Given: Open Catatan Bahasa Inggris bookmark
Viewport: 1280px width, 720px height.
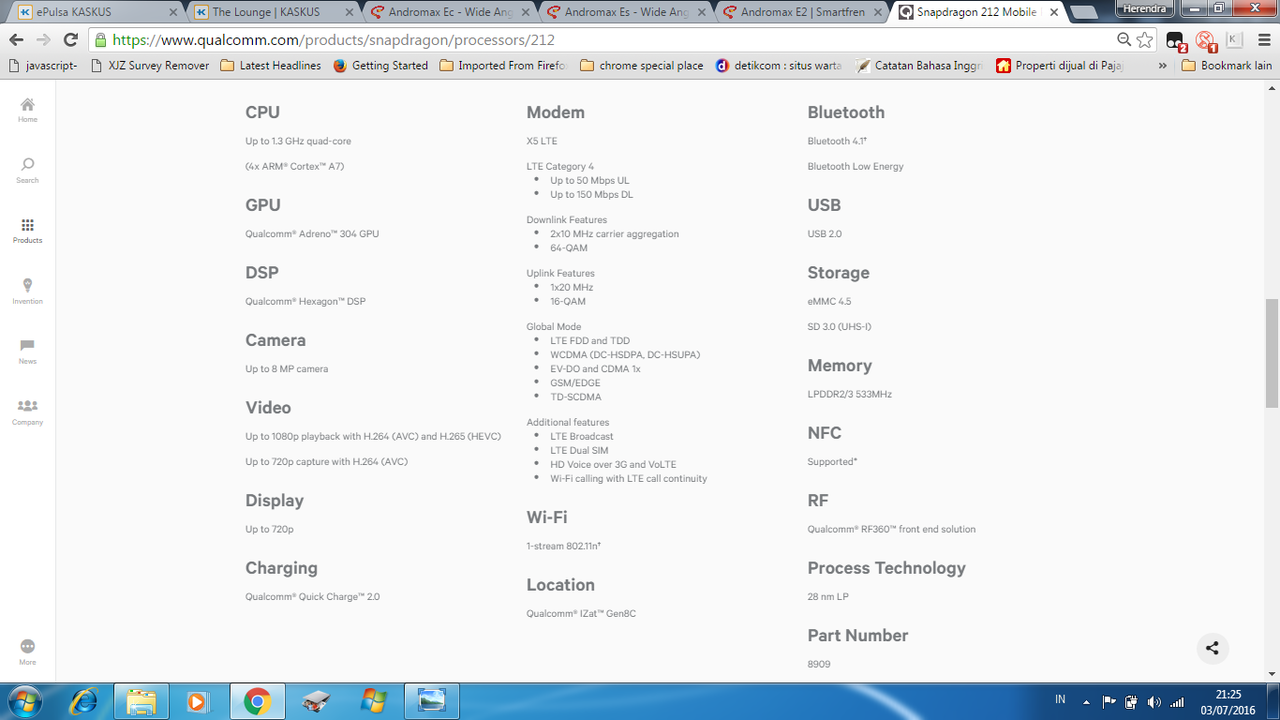Looking at the screenshot, I should (919, 66).
